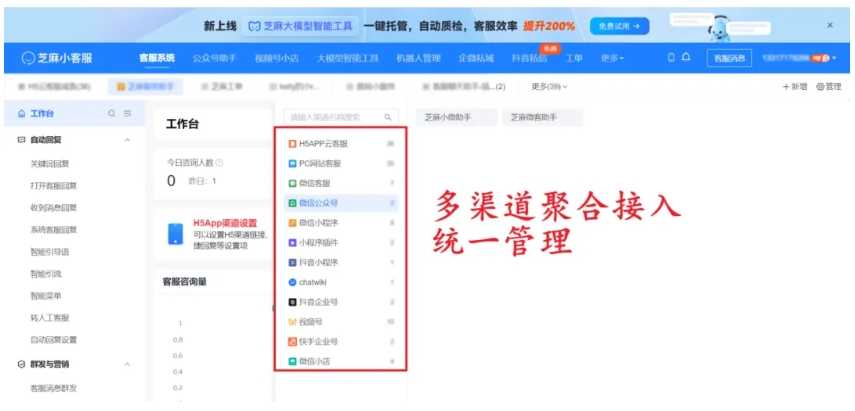Screen dimensions: 855x411
Task: Click the 微信小店 channel icon
Action: point(292,361)
